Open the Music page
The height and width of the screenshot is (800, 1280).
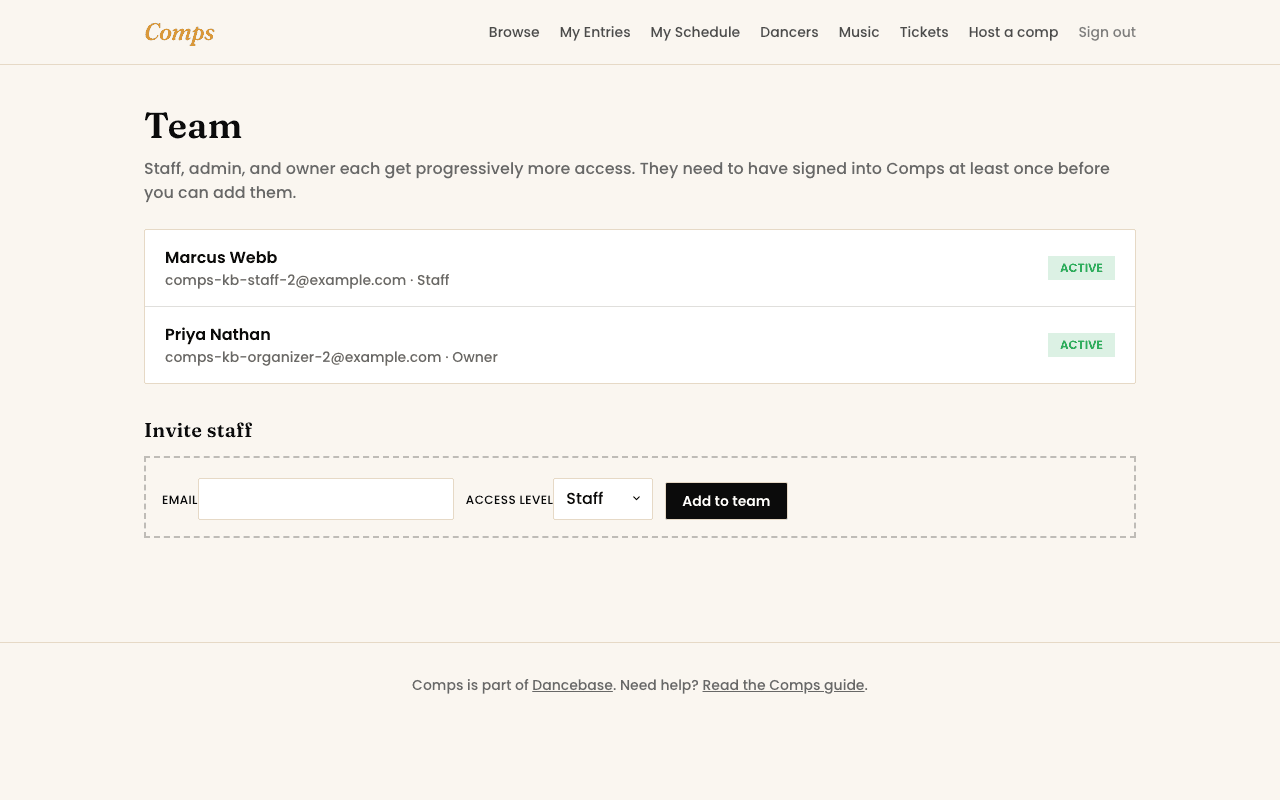tap(859, 32)
